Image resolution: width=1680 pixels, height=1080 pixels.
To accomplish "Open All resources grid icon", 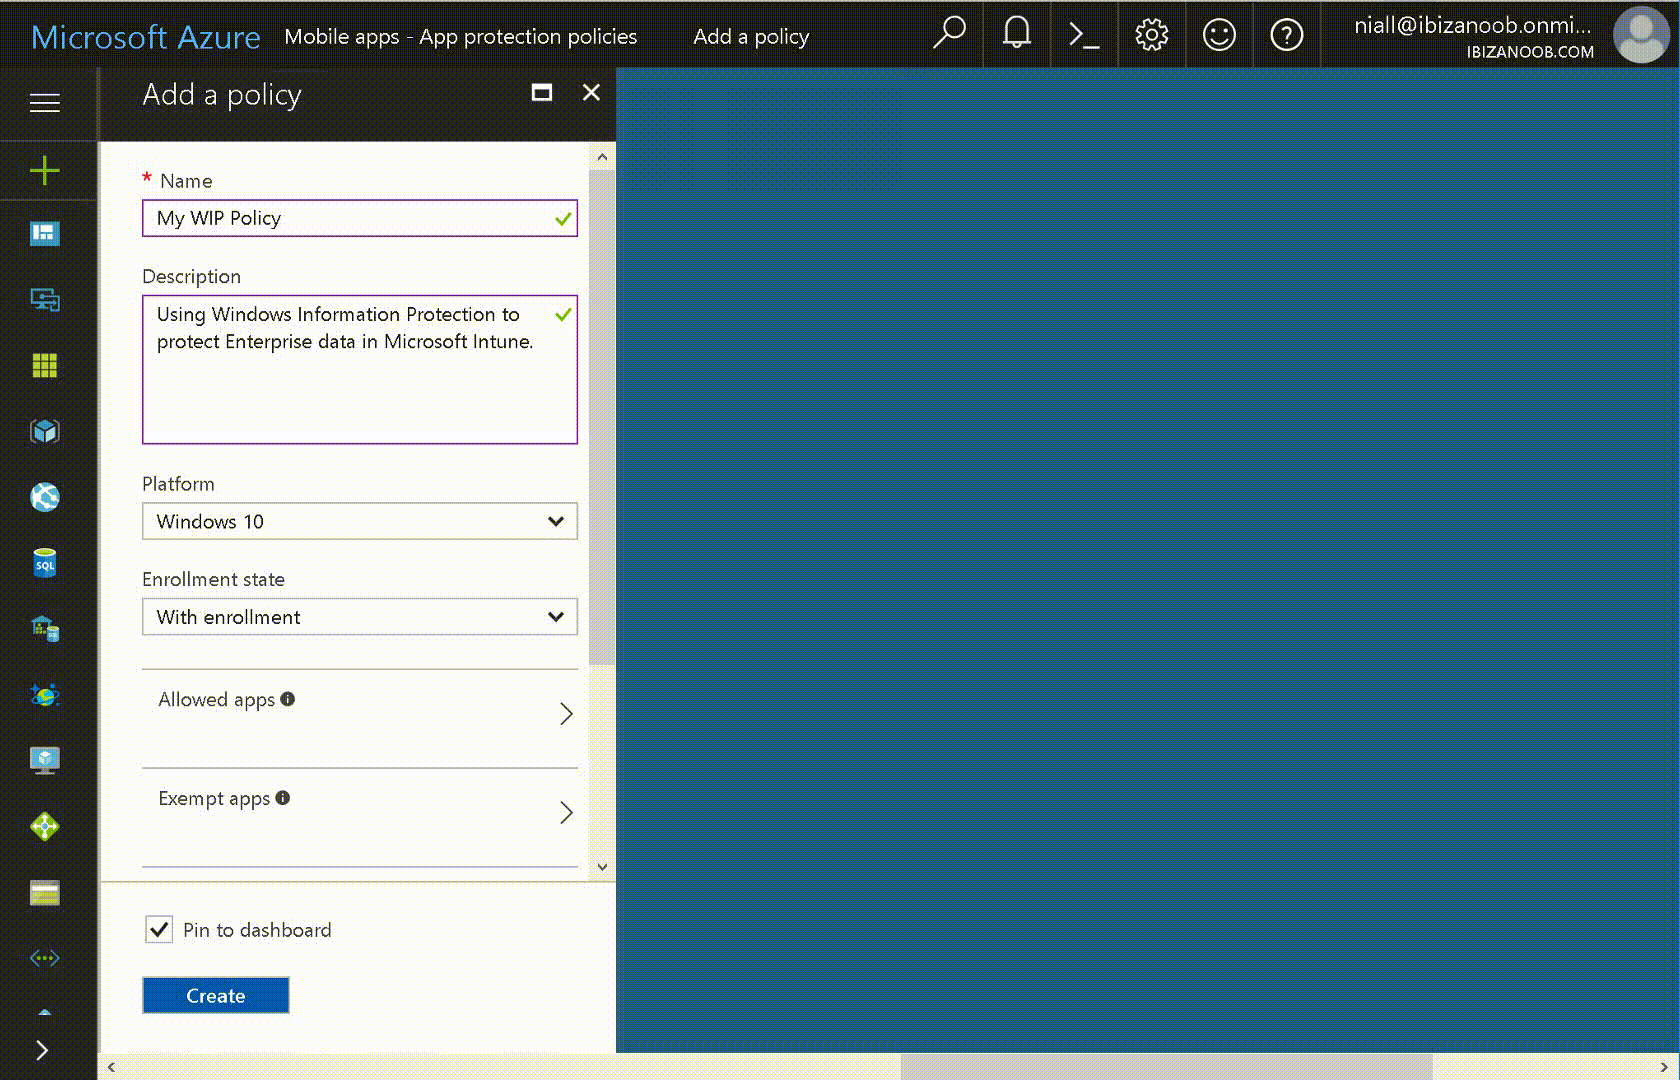I will pos(45,365).
